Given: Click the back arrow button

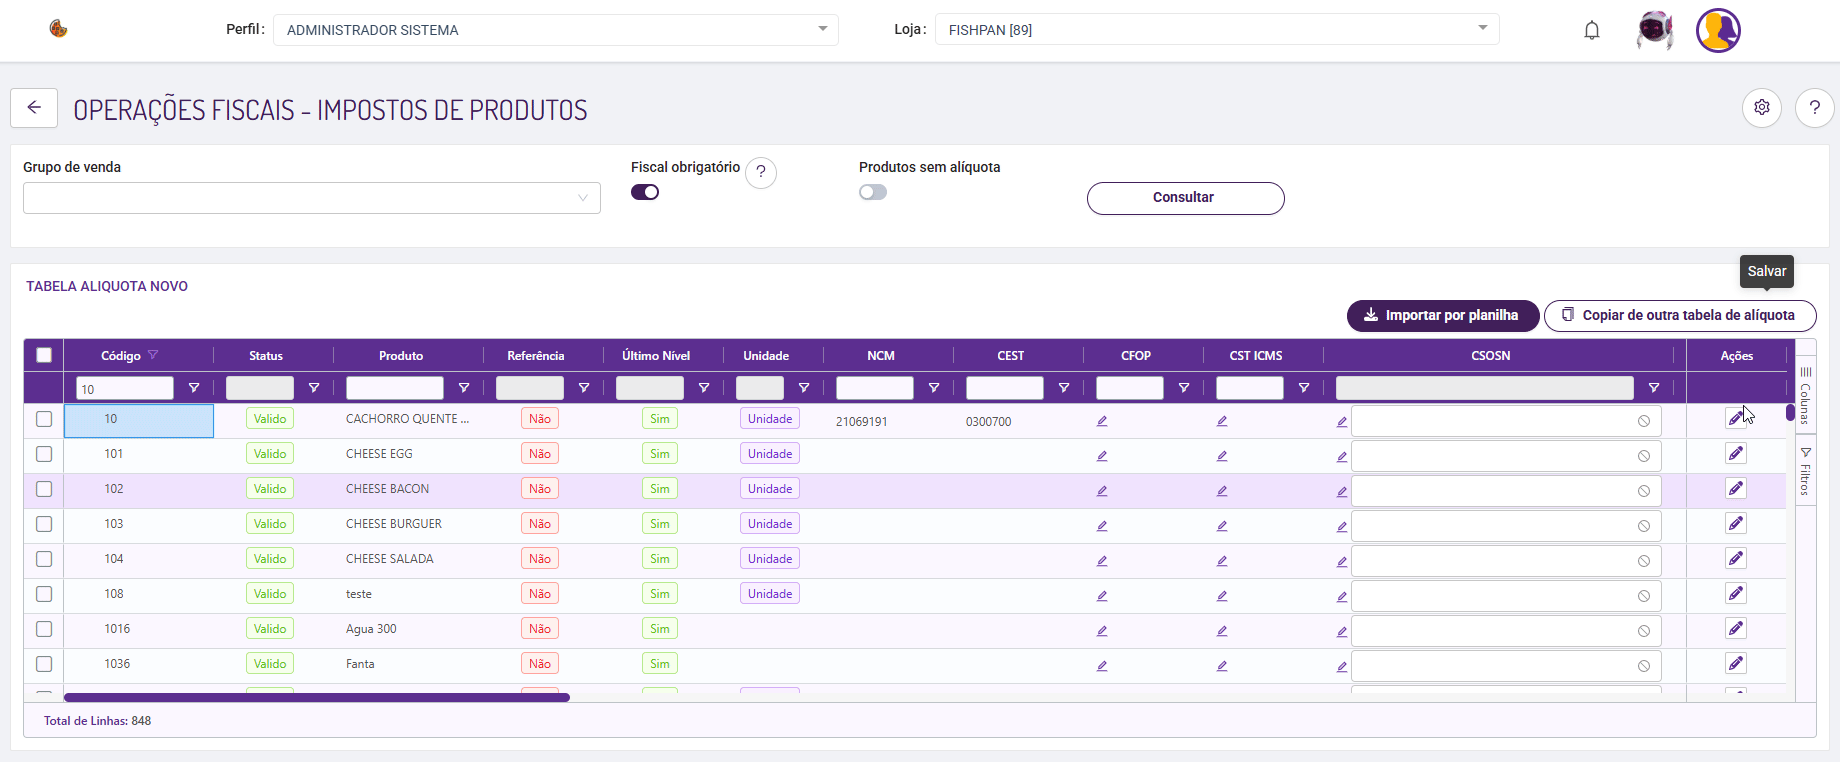Looking at the screenshot, I should coord(34,108).
